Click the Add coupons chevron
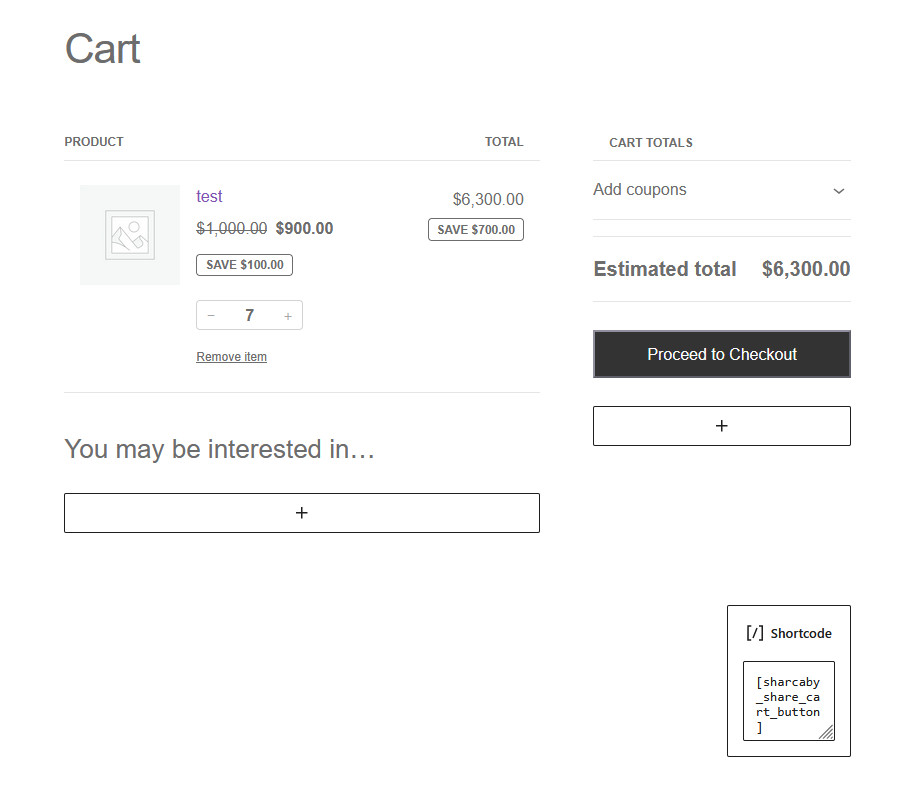Screen dimensions: 914x785 [838, 191]
